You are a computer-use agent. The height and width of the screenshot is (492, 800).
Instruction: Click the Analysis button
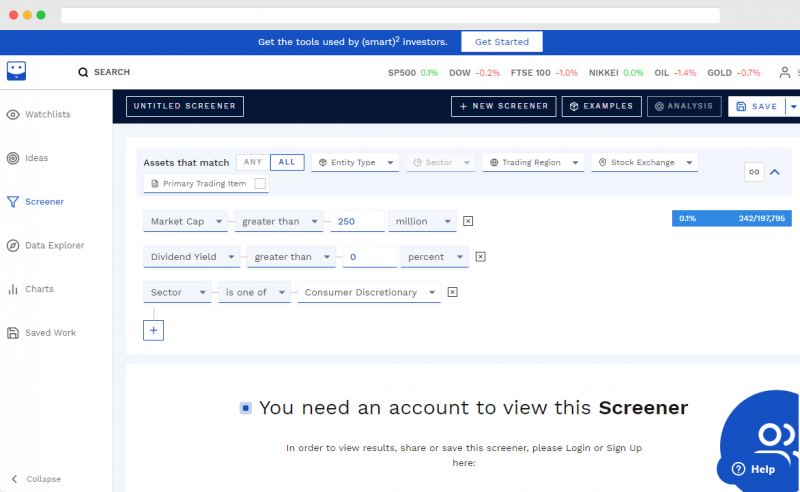tap(684, 107)
